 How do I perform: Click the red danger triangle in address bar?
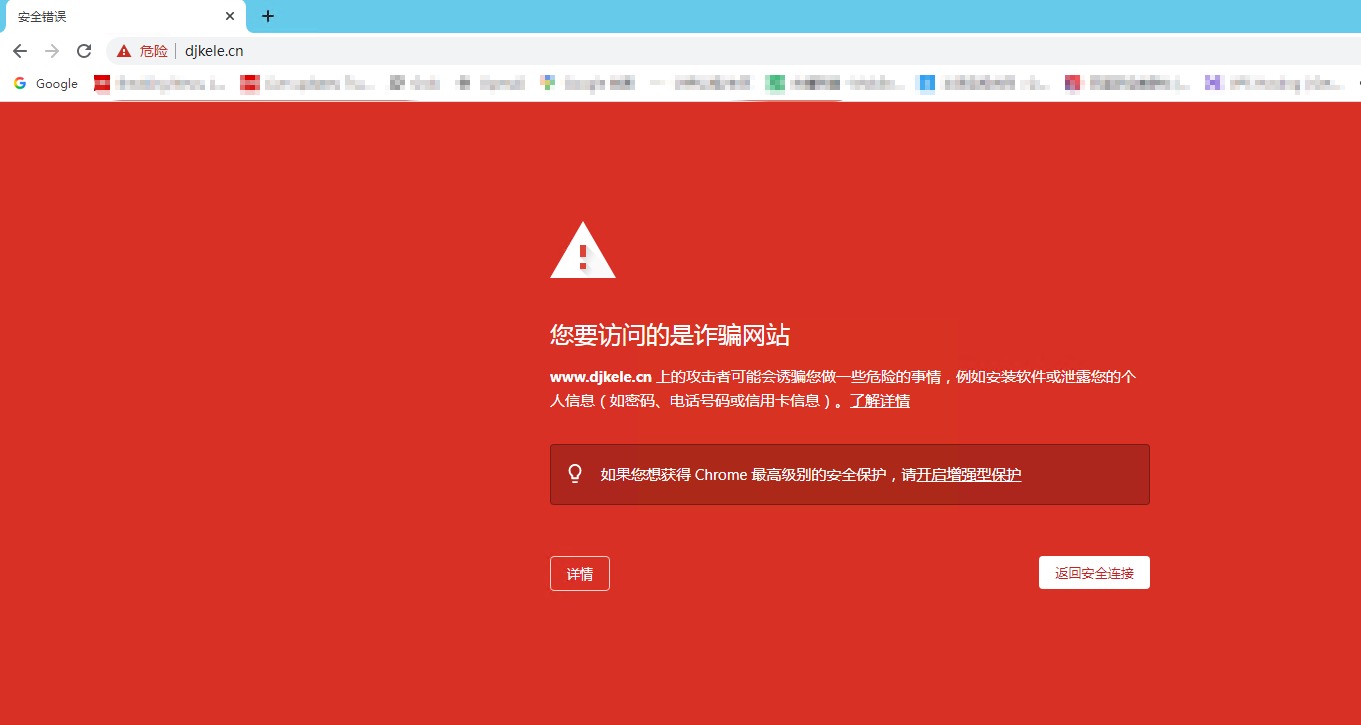124,51
